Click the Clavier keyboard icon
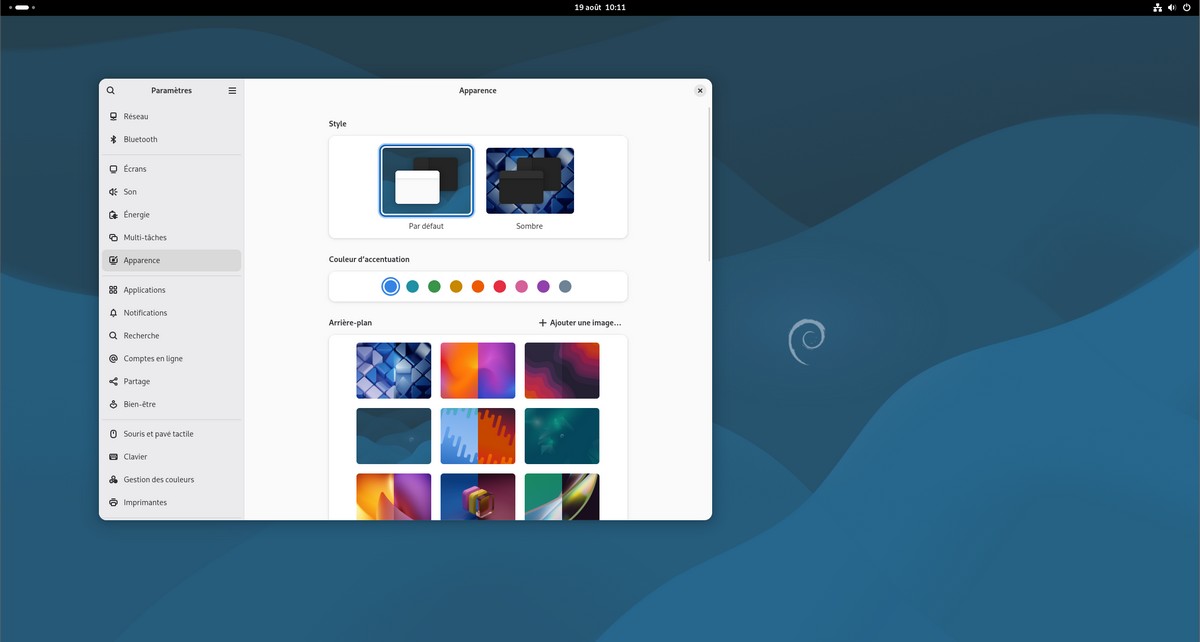The image size is (1200, 642). pos(113,456)
